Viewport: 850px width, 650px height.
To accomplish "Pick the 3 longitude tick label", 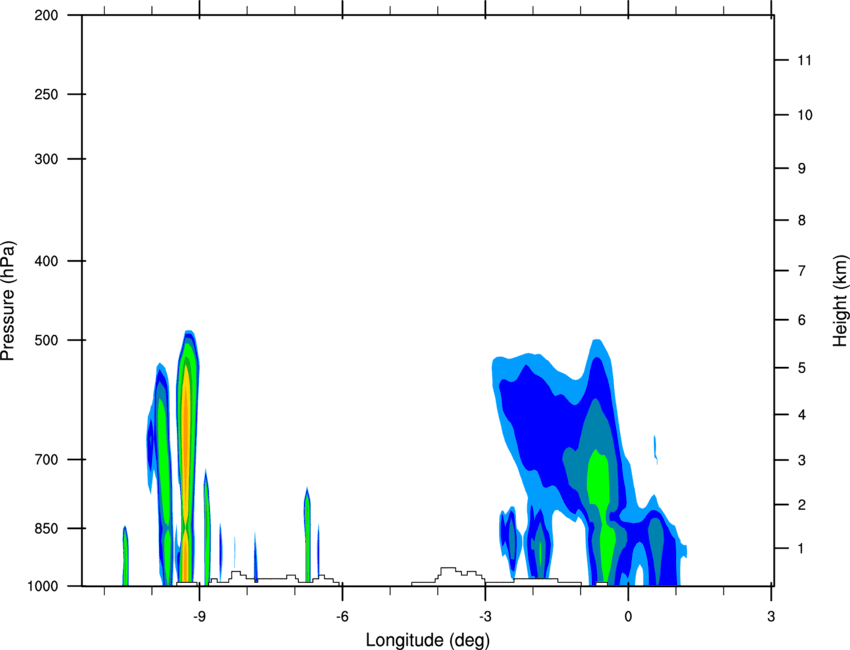I will pyautogui.click(x=771, y=616).
